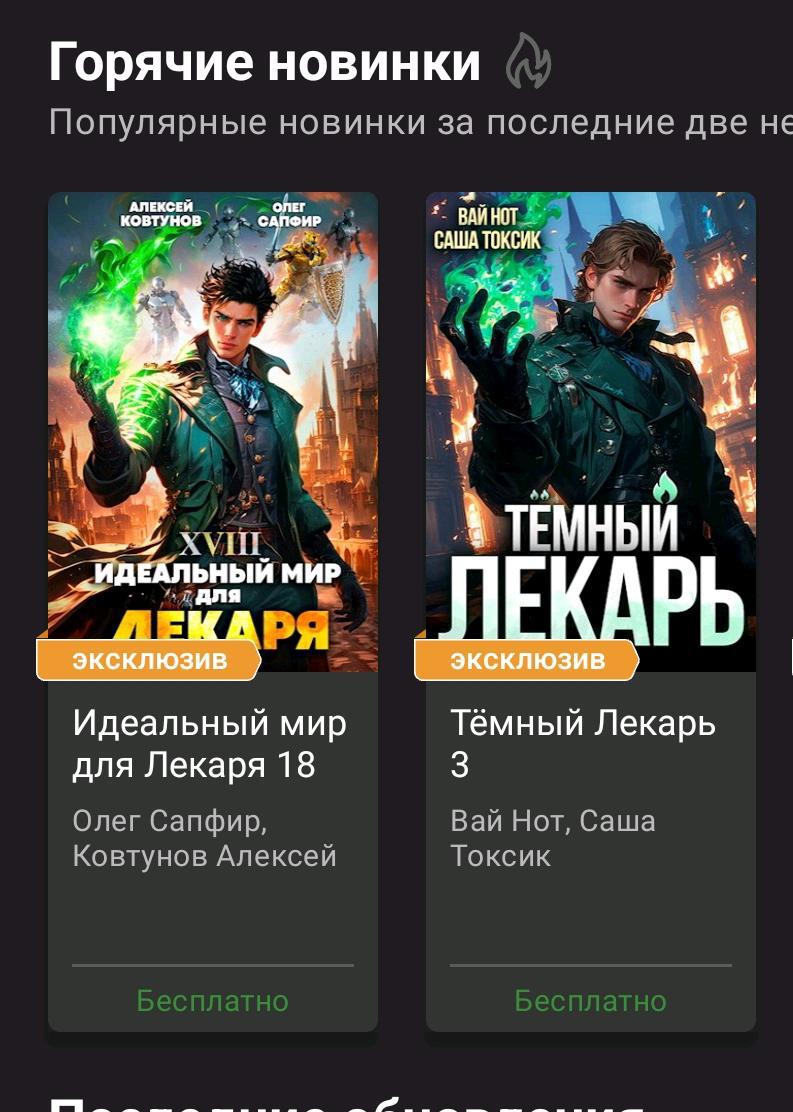Open the Тёмный Лекарь cover image

(x=591, y=431)
